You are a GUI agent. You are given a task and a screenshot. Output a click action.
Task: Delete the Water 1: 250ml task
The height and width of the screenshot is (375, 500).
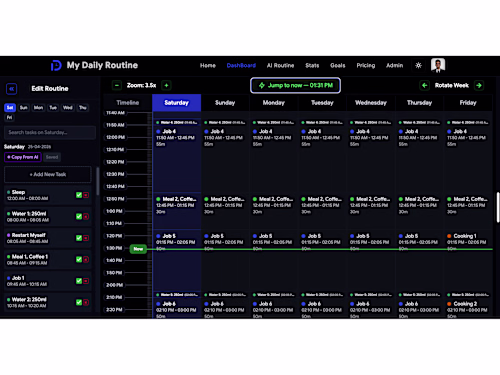(x=86, y=217)
